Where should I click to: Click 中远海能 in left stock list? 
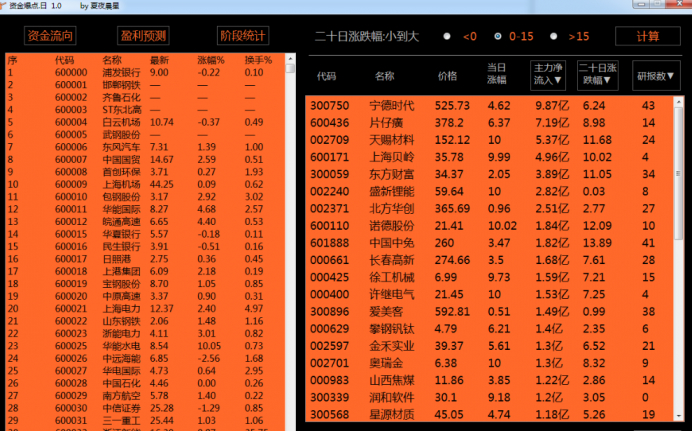point(121,358)
